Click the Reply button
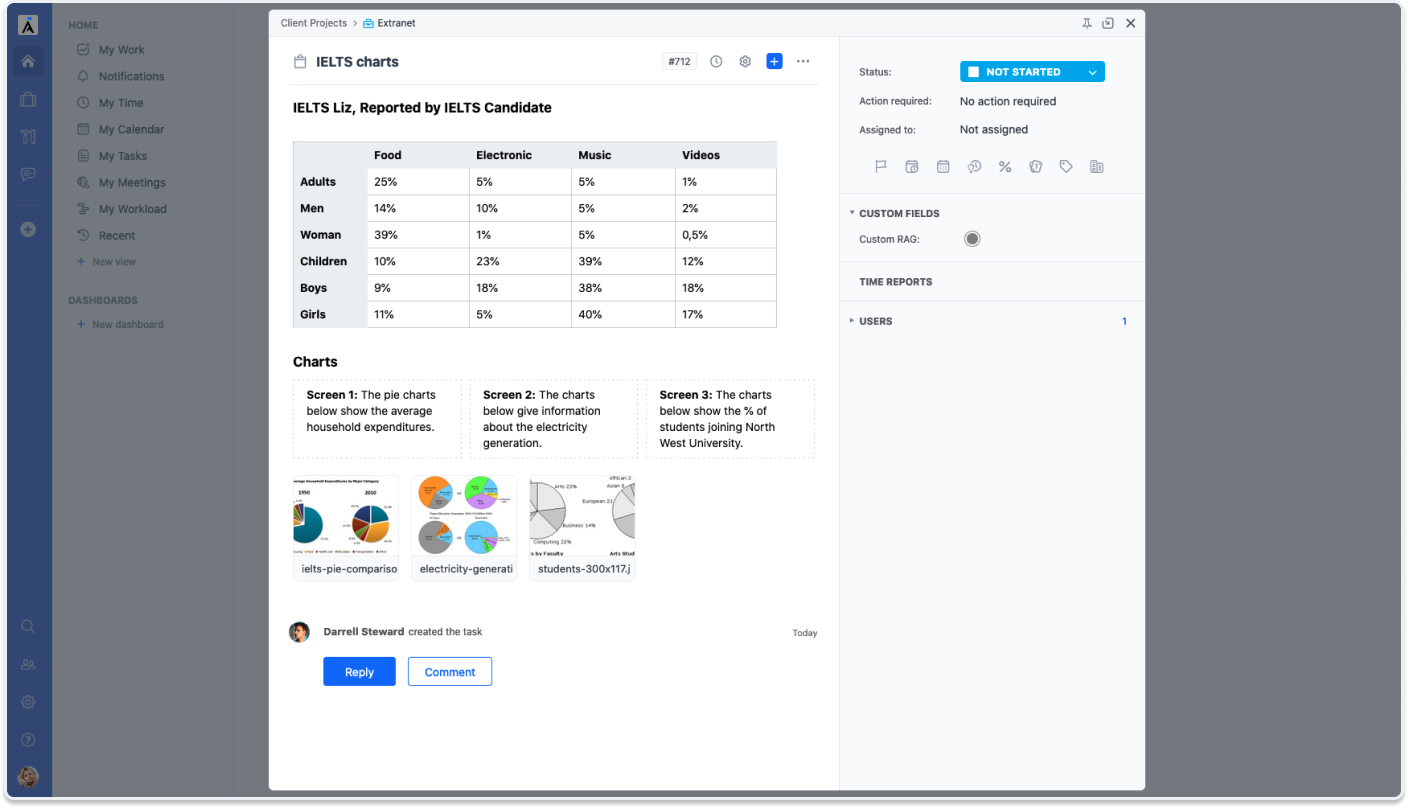This screenshot has height=808, width=1408. tap(359, 672)
